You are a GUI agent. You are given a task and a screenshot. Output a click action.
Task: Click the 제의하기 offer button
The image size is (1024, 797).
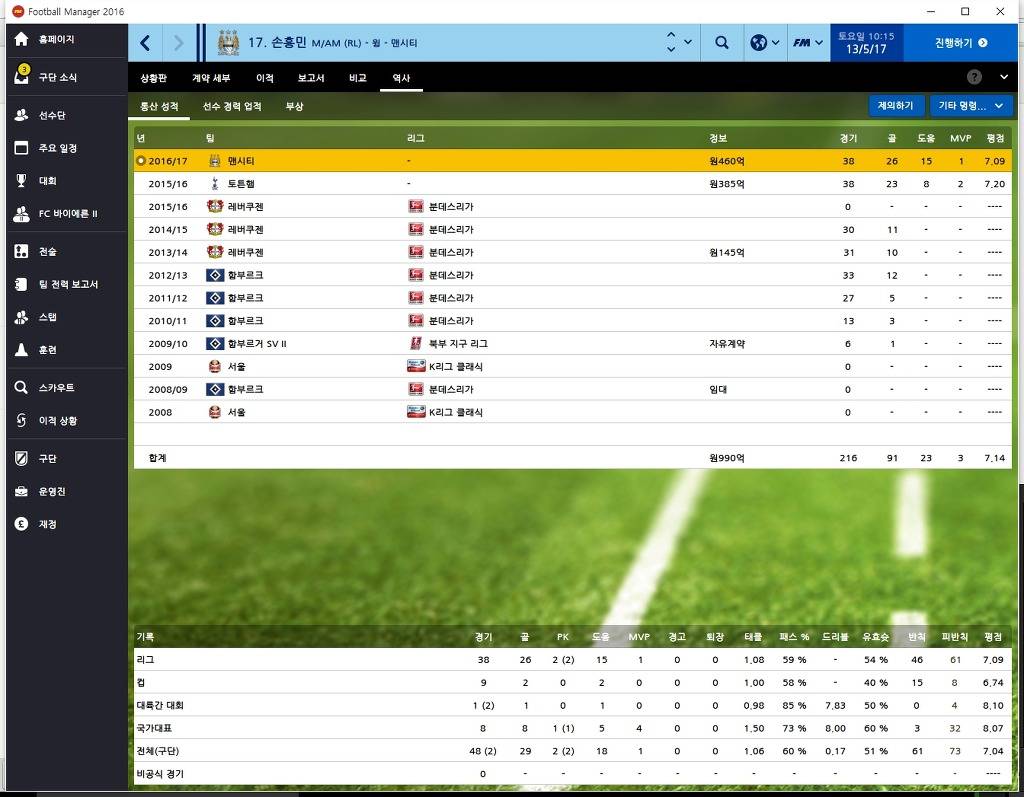click(895, 105)
